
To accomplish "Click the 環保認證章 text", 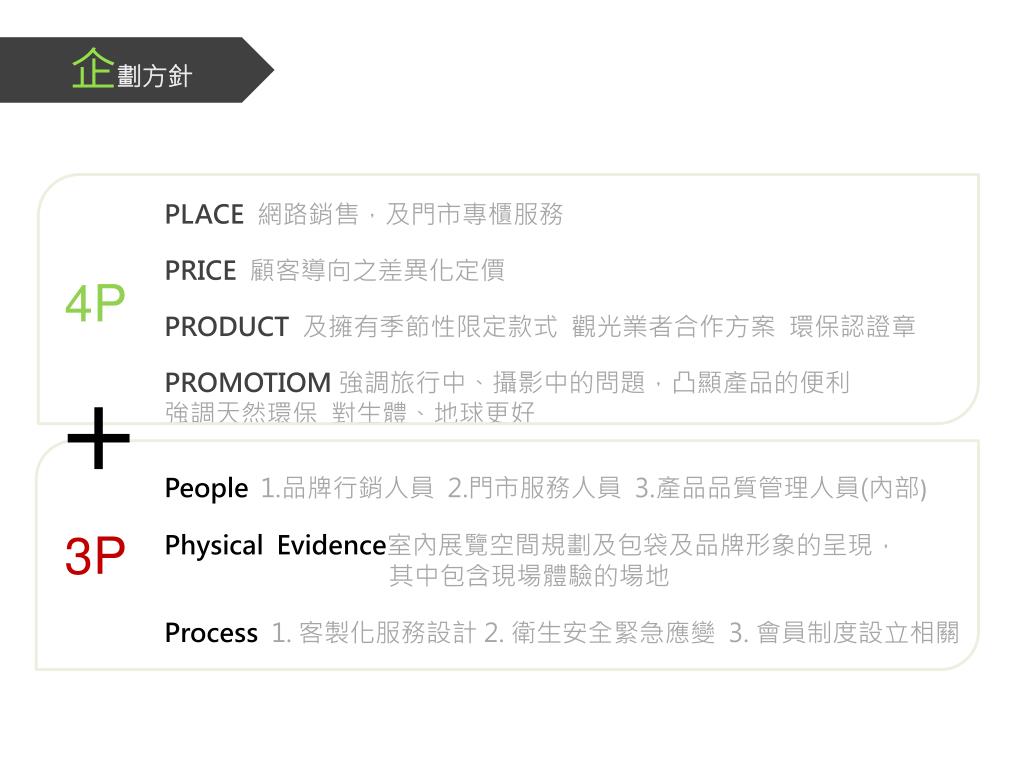I will pyautogui.click(x=852, y=327).
